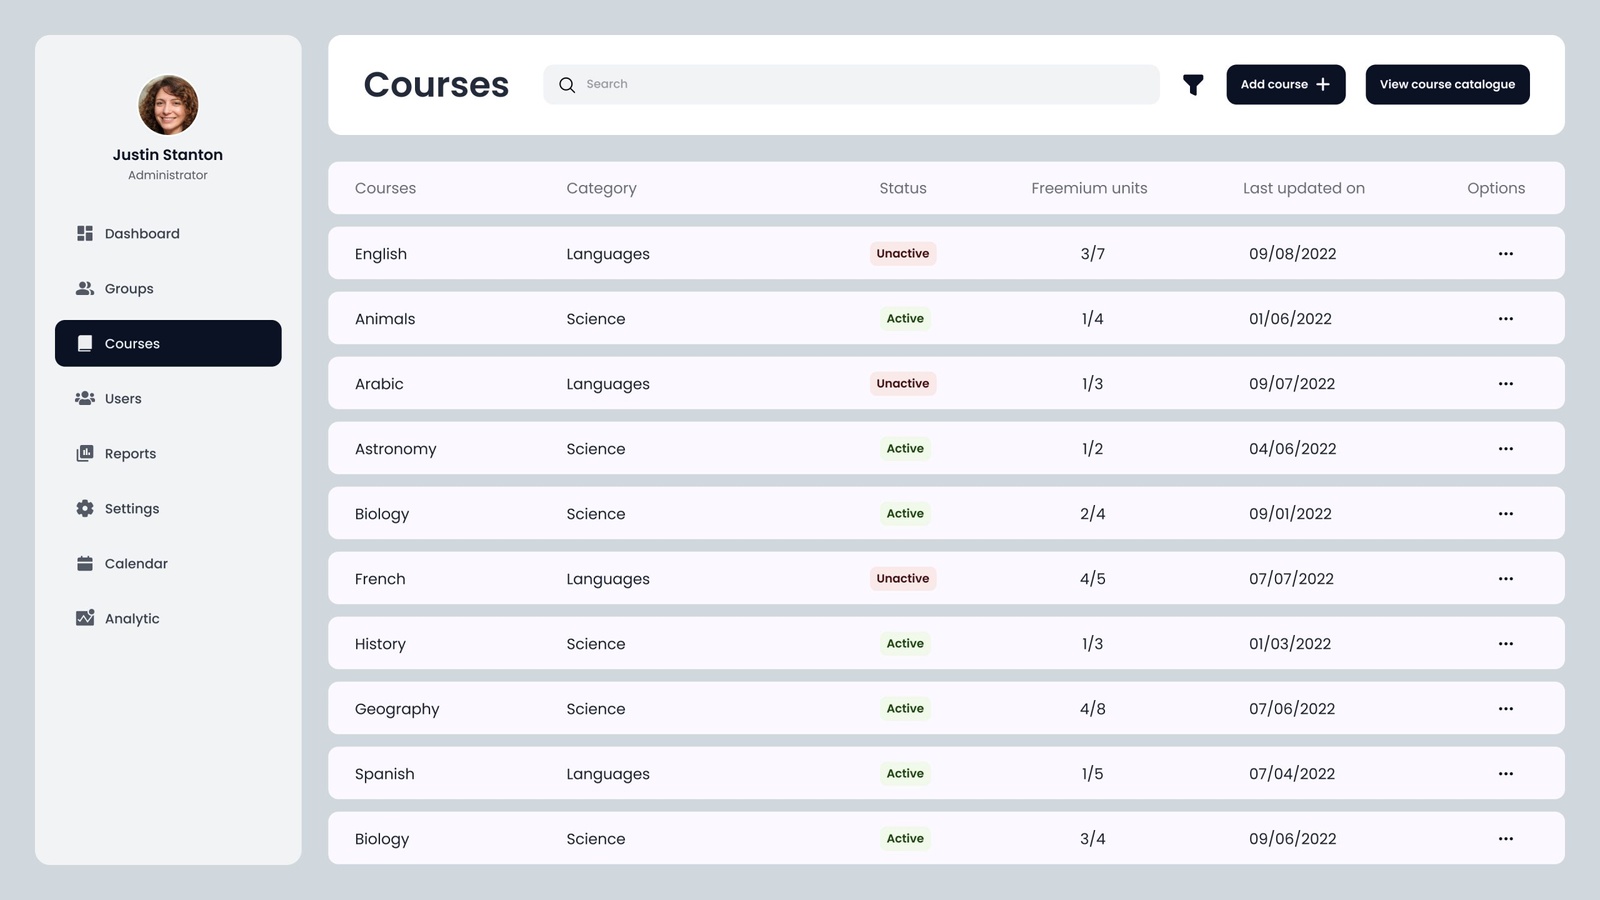Image resolution: width=1600 pixels, height=900 pixels.
Task: Click the Dashboard grid icon in sidebar
Action: coord(85,233)
